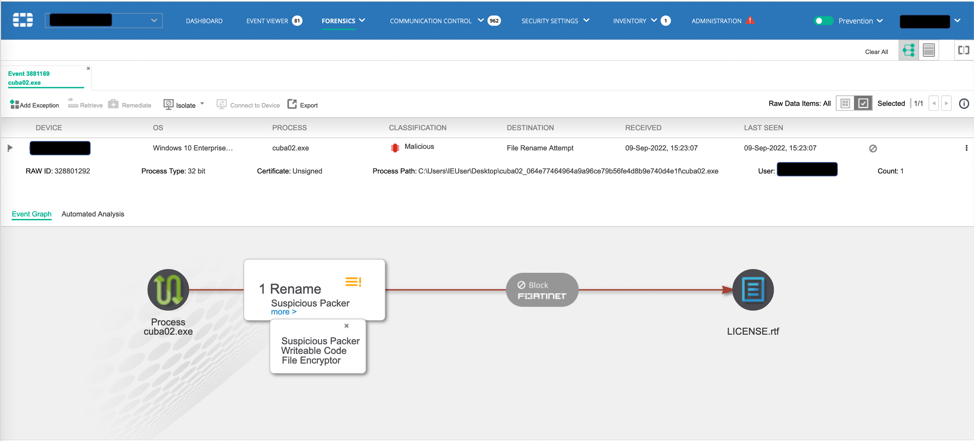Open the Event Viewer menu item
This screenshot has width=974, height=441.
267,21
